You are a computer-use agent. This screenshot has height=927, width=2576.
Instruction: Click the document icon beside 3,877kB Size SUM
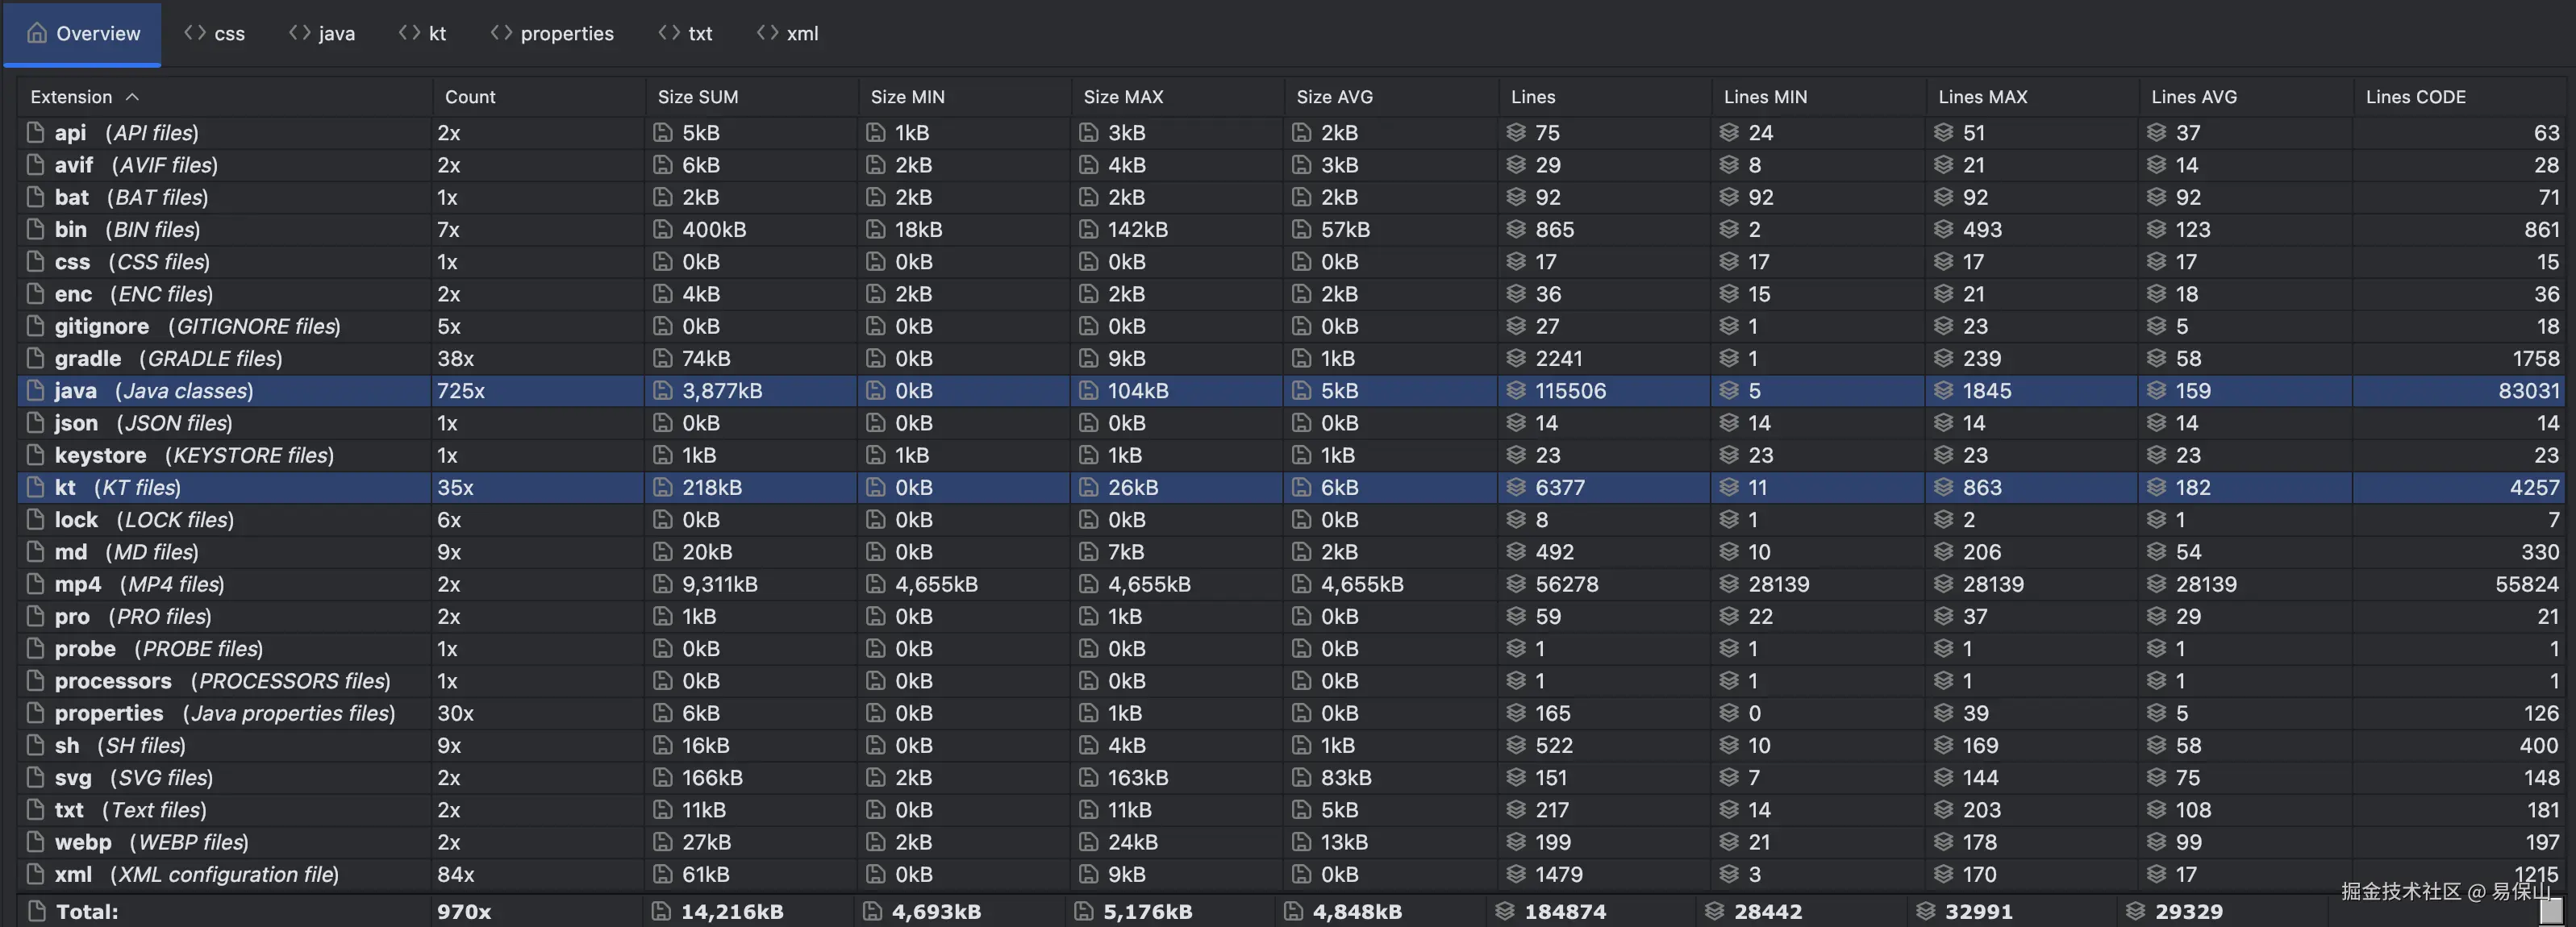point(662,391)
